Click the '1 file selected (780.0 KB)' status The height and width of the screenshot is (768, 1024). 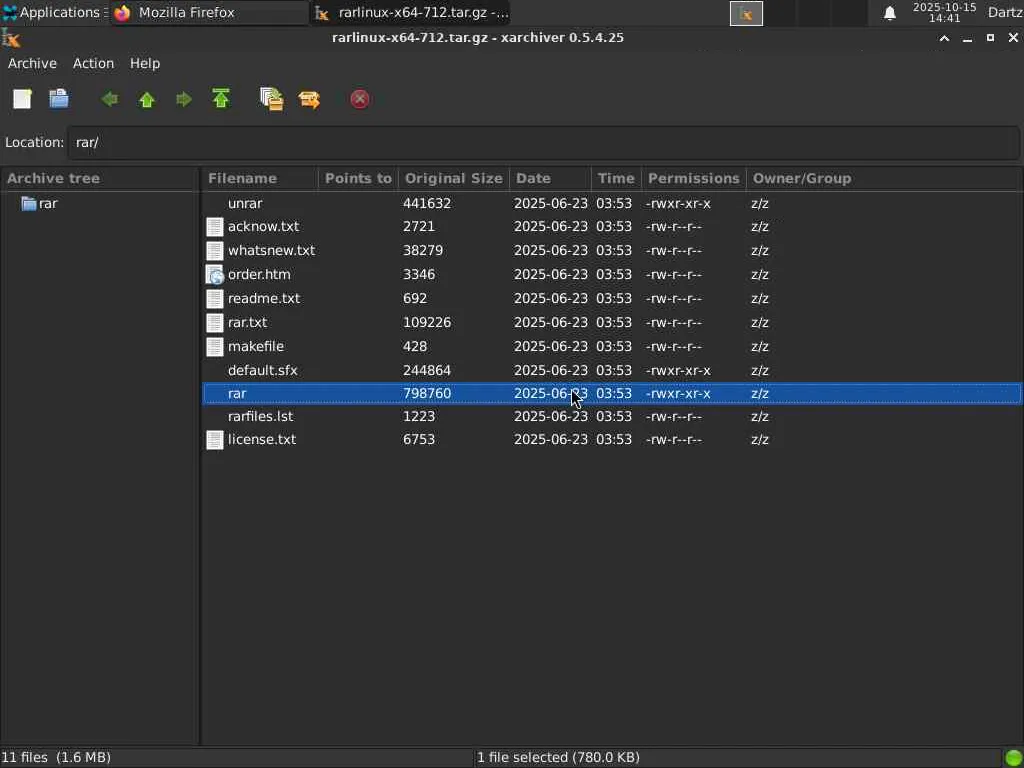pyautogui.click(x=558, y=758)
